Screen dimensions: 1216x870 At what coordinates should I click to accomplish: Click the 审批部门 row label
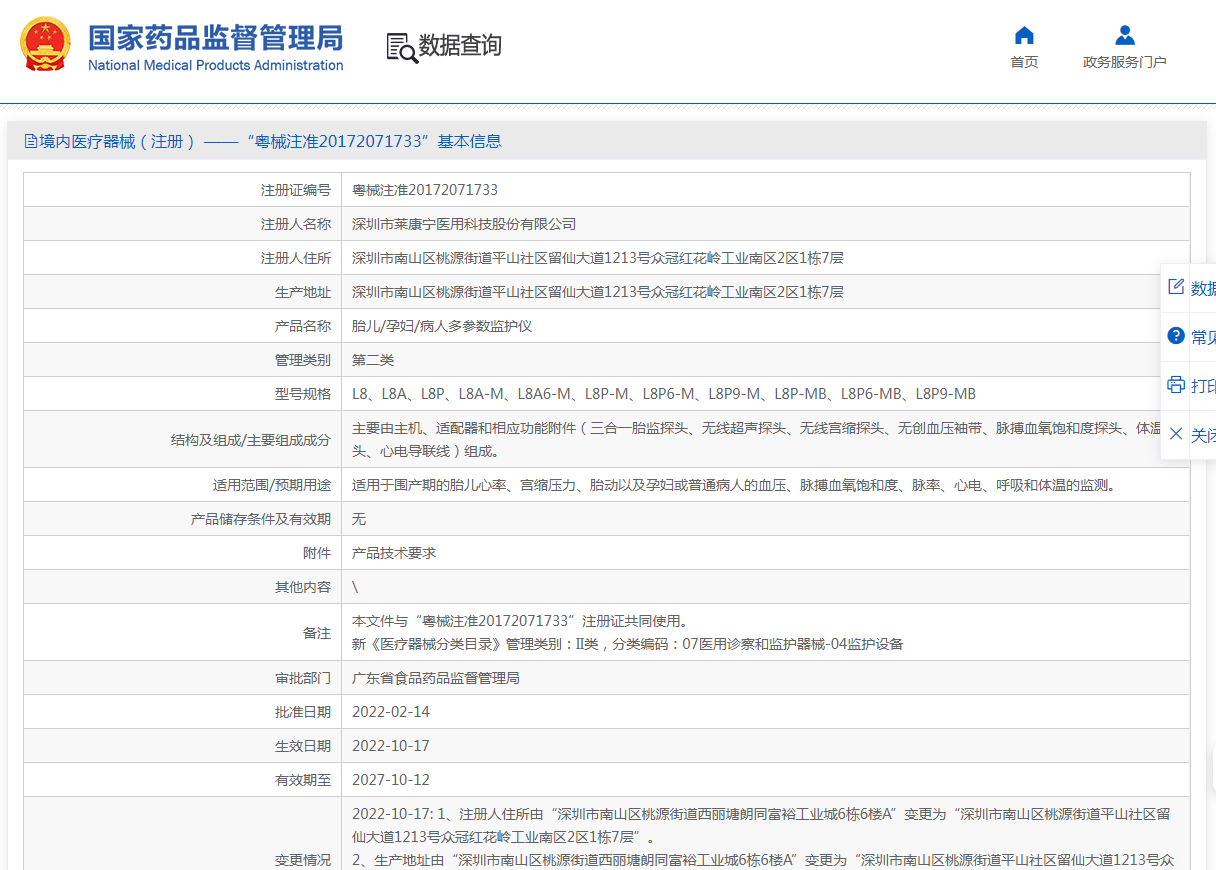(303, 678)
